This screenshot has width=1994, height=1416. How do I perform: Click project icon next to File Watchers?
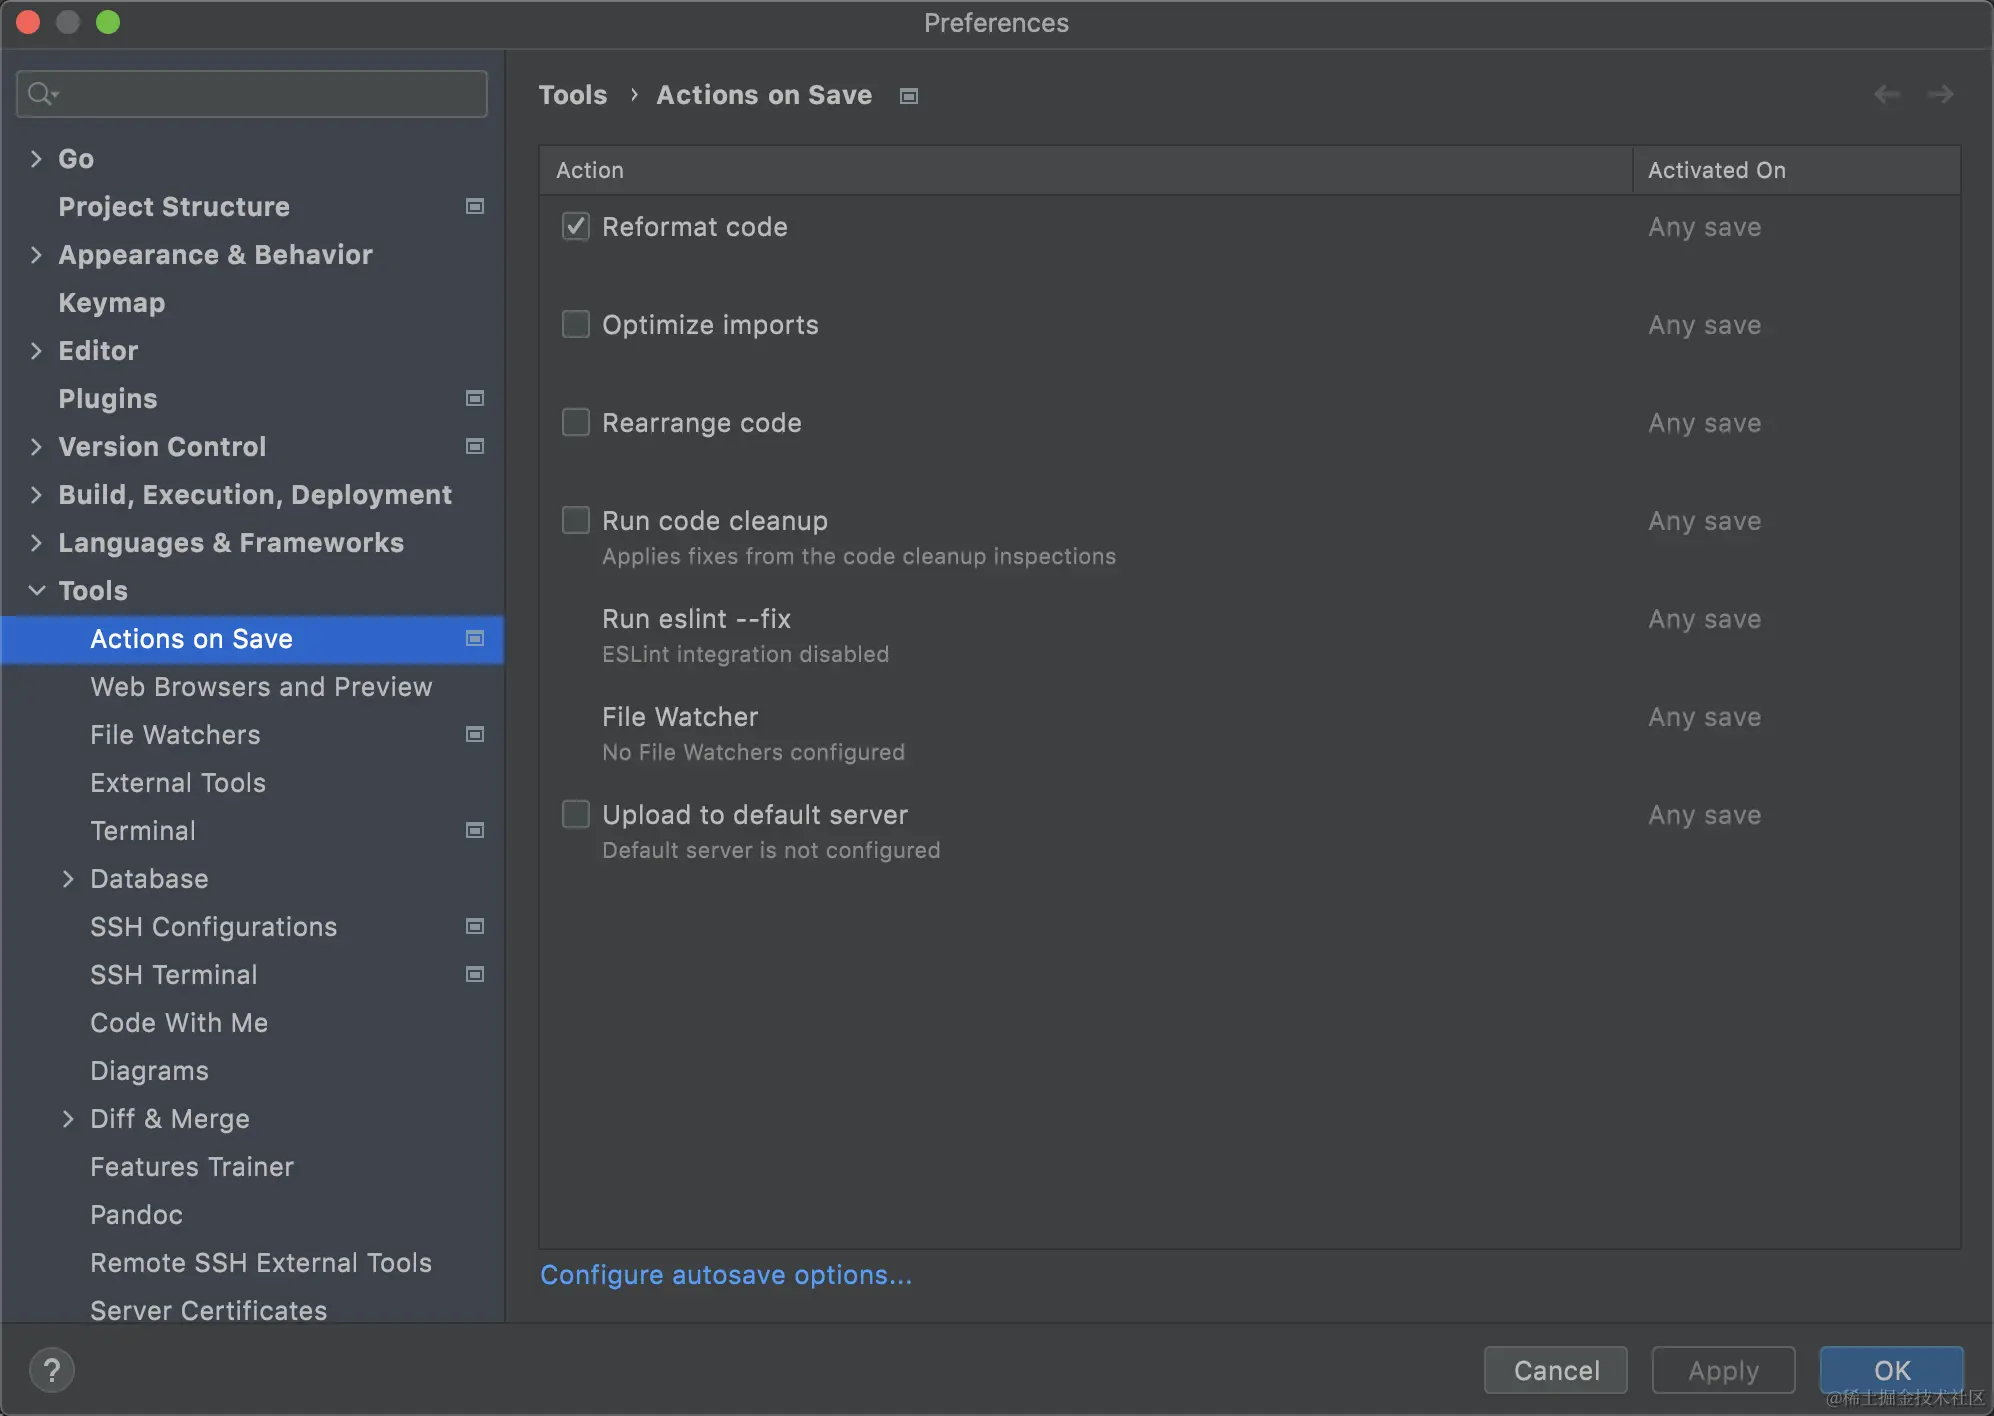475,734
